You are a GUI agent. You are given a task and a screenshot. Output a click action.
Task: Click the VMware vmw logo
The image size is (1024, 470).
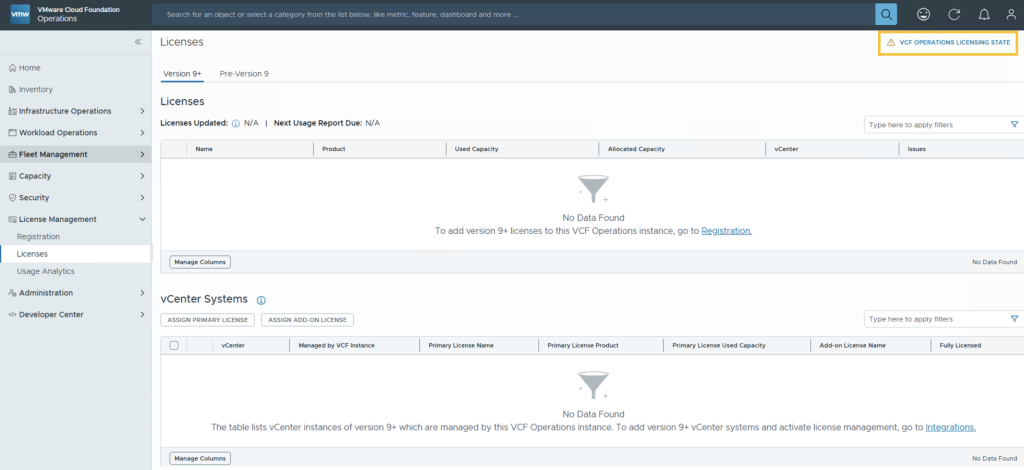click(x=20, y=14)
